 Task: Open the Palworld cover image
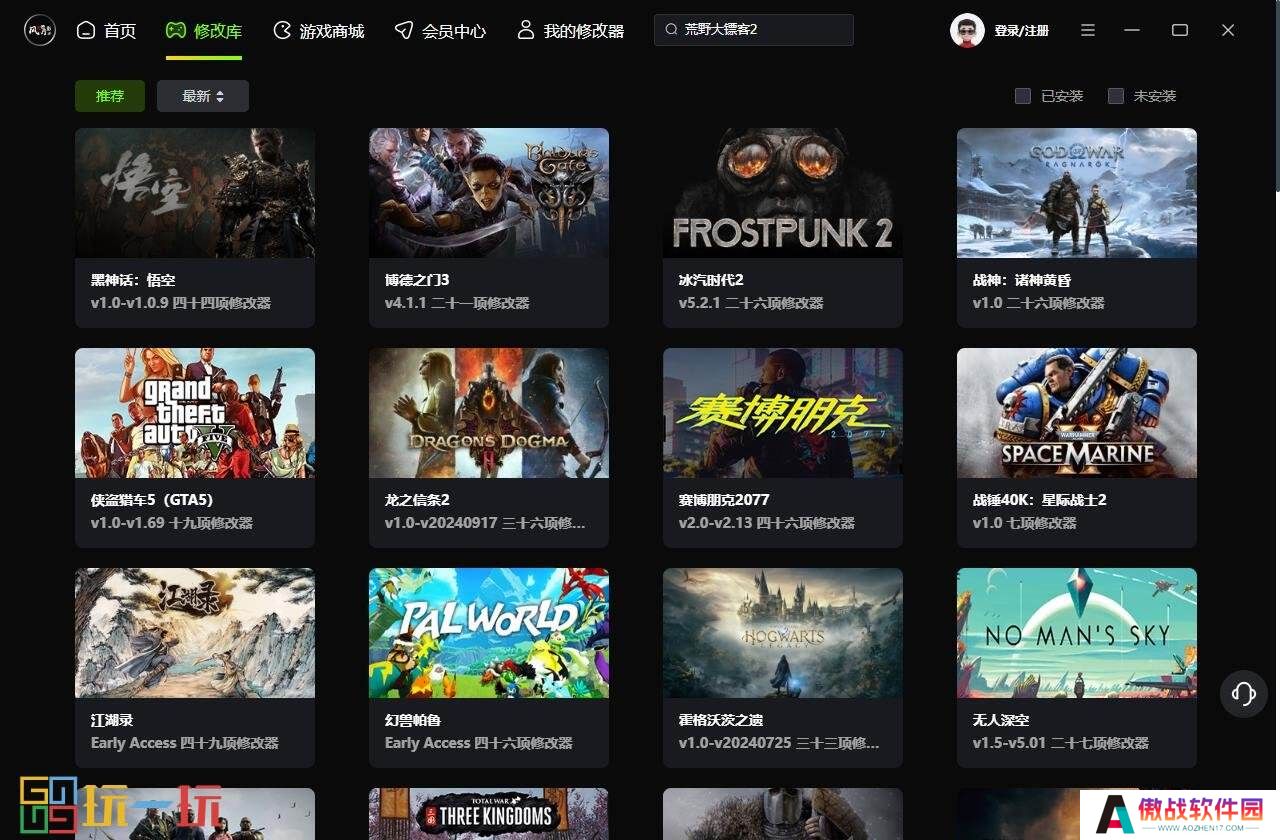[x=489, y=633]
